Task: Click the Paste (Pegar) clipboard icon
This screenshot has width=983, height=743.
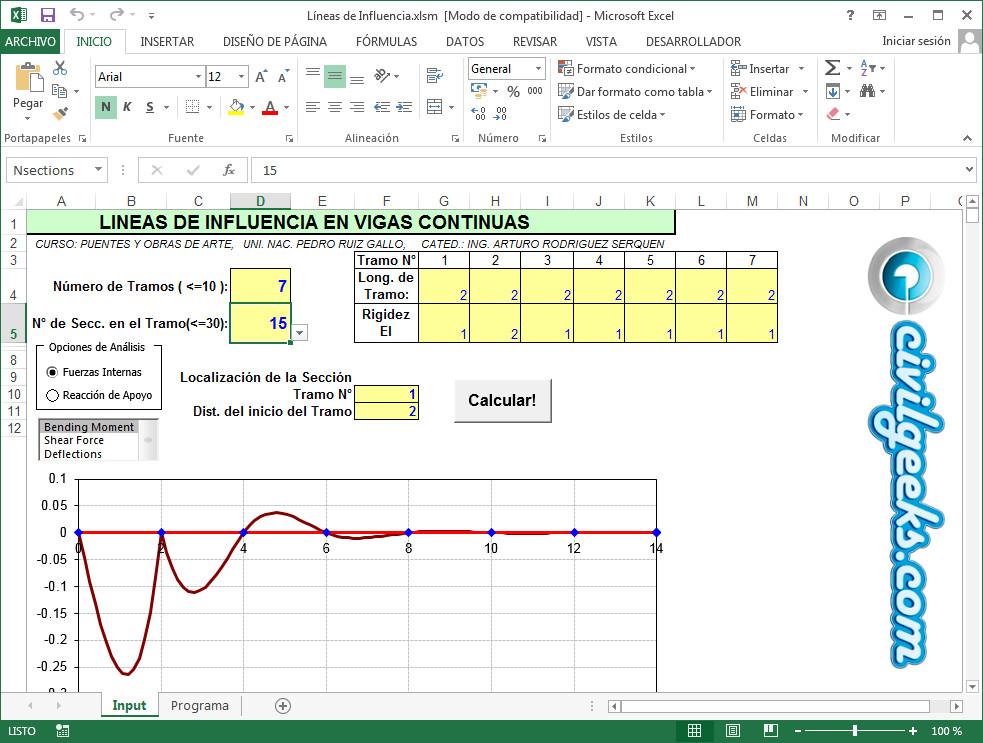Action: tap(28, 78)
